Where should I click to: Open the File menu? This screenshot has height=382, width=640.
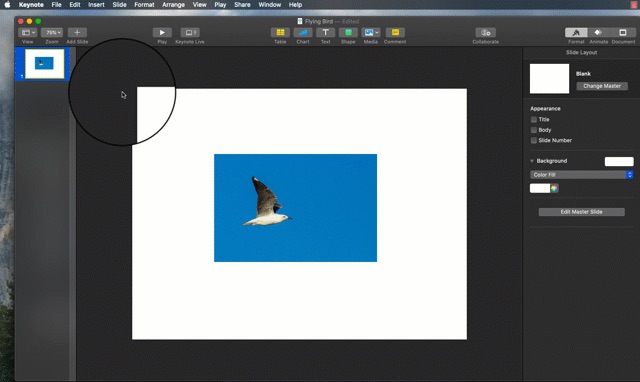click(56, 5)
